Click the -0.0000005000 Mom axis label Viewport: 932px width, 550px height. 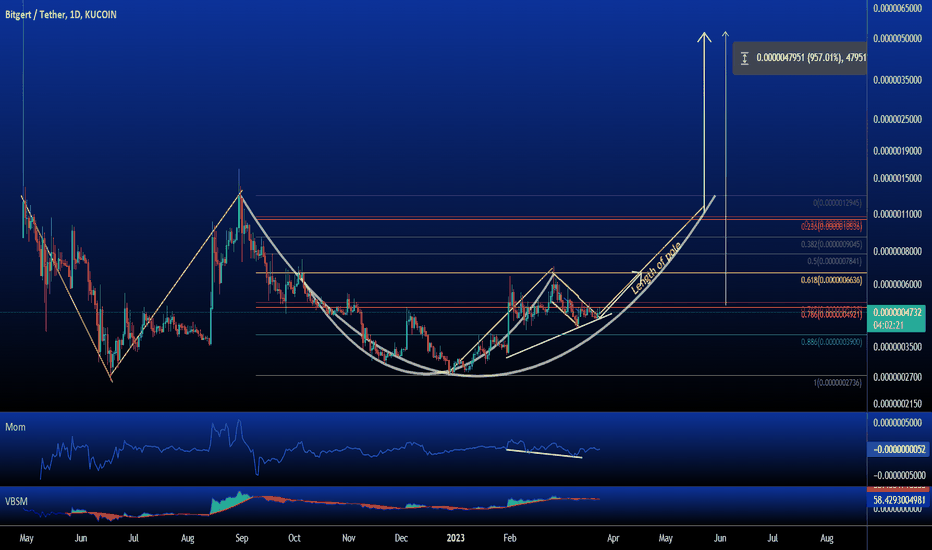(x=898, y=475)
